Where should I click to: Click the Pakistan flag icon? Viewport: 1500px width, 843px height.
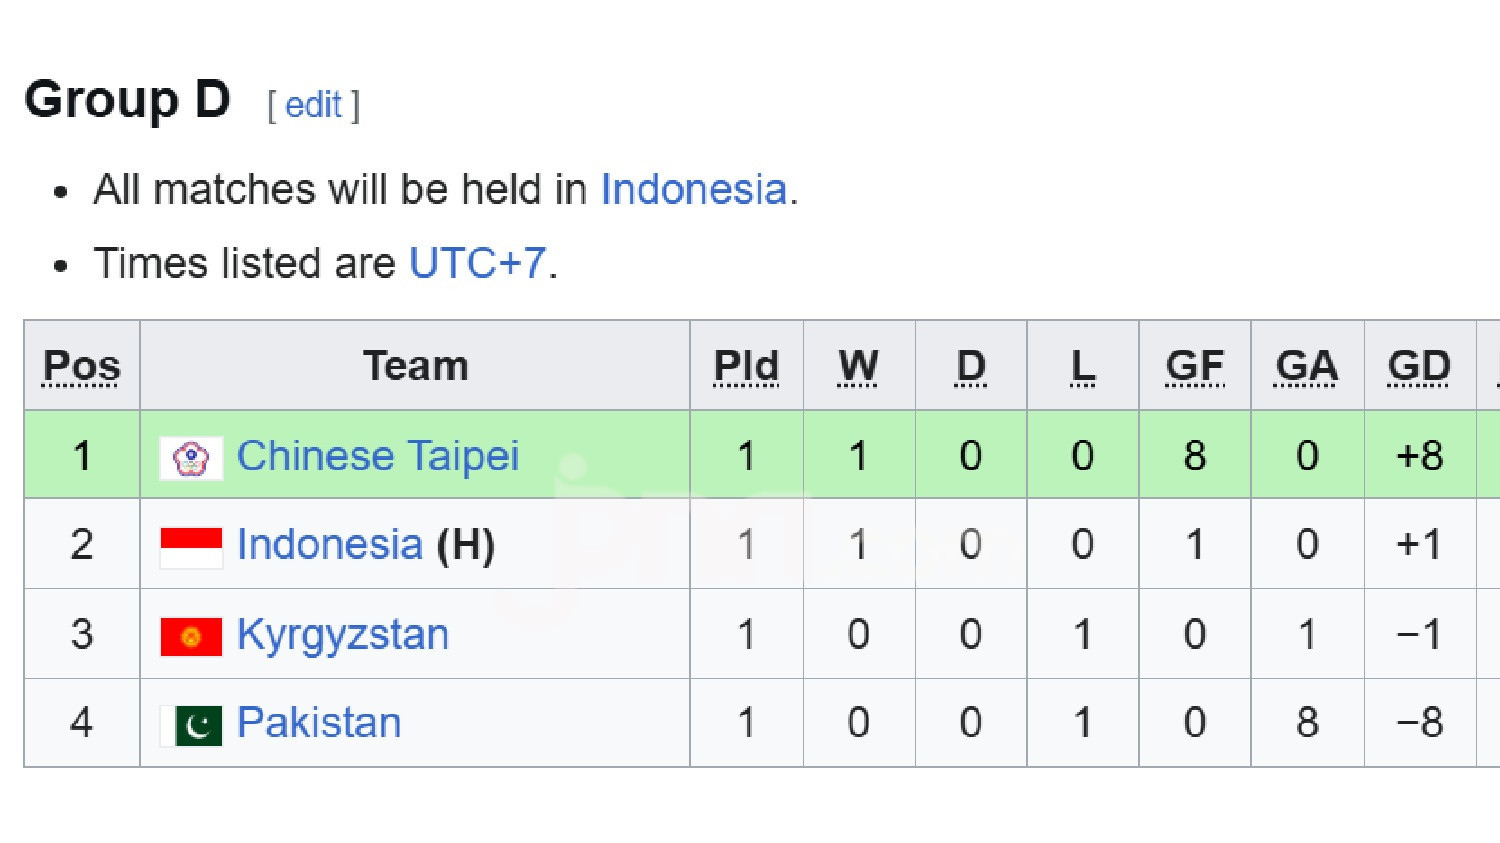[x=191, y=726]
